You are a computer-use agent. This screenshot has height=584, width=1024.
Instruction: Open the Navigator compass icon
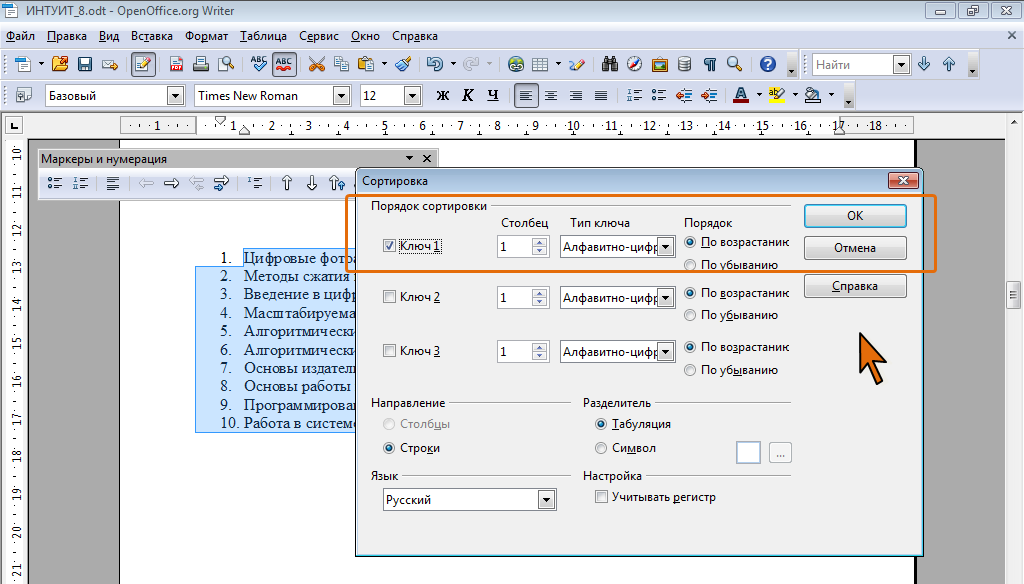pos(635,64)
